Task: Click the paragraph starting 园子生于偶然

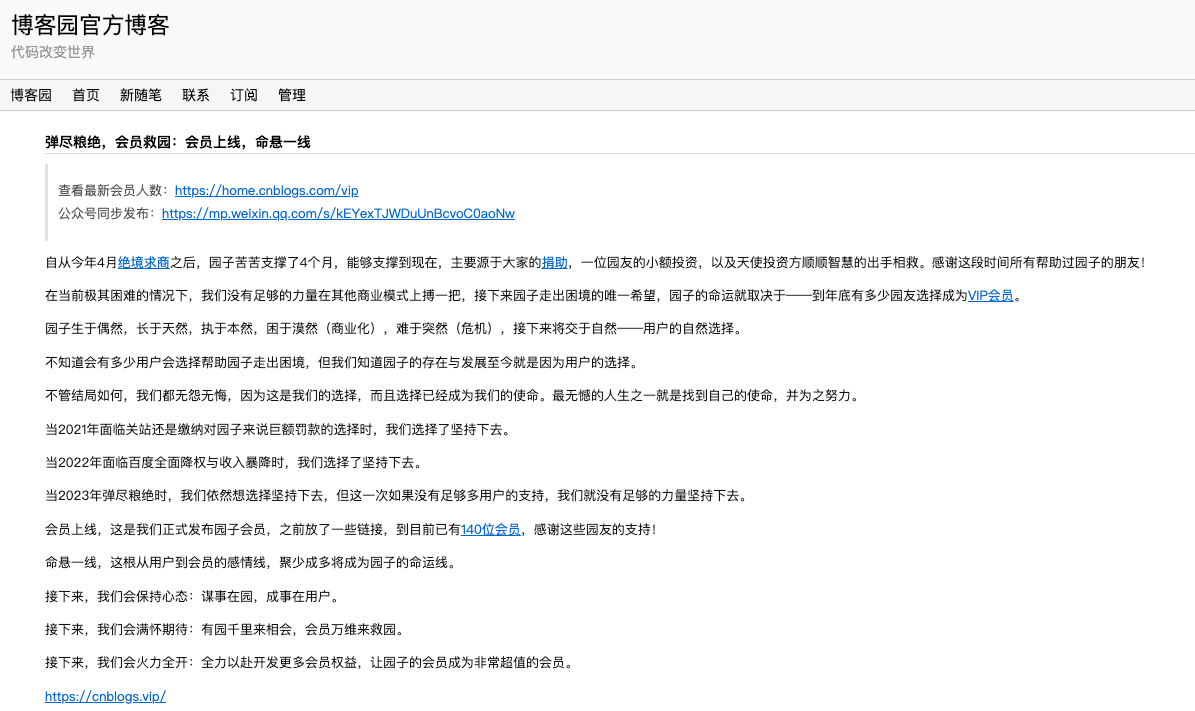Action: click(393, 328)
